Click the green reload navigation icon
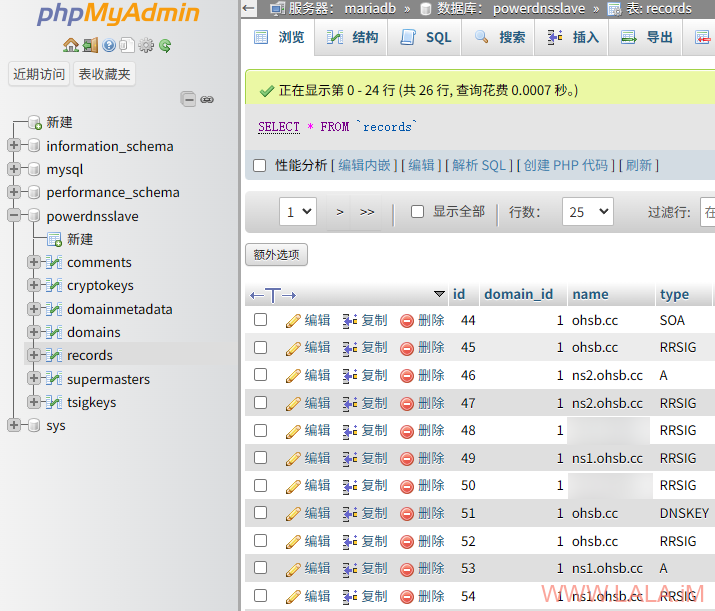715x611 pixels. [165, 45]
